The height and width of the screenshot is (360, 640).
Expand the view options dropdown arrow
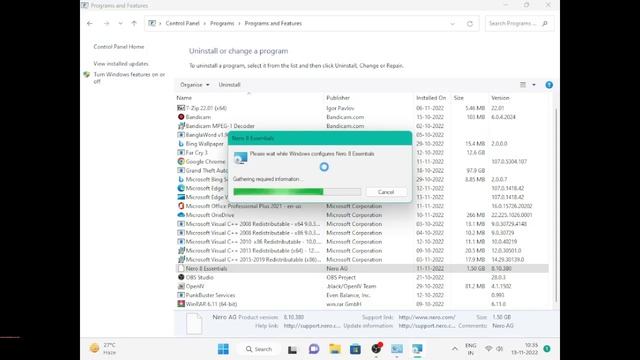click(x=534, y=85)
